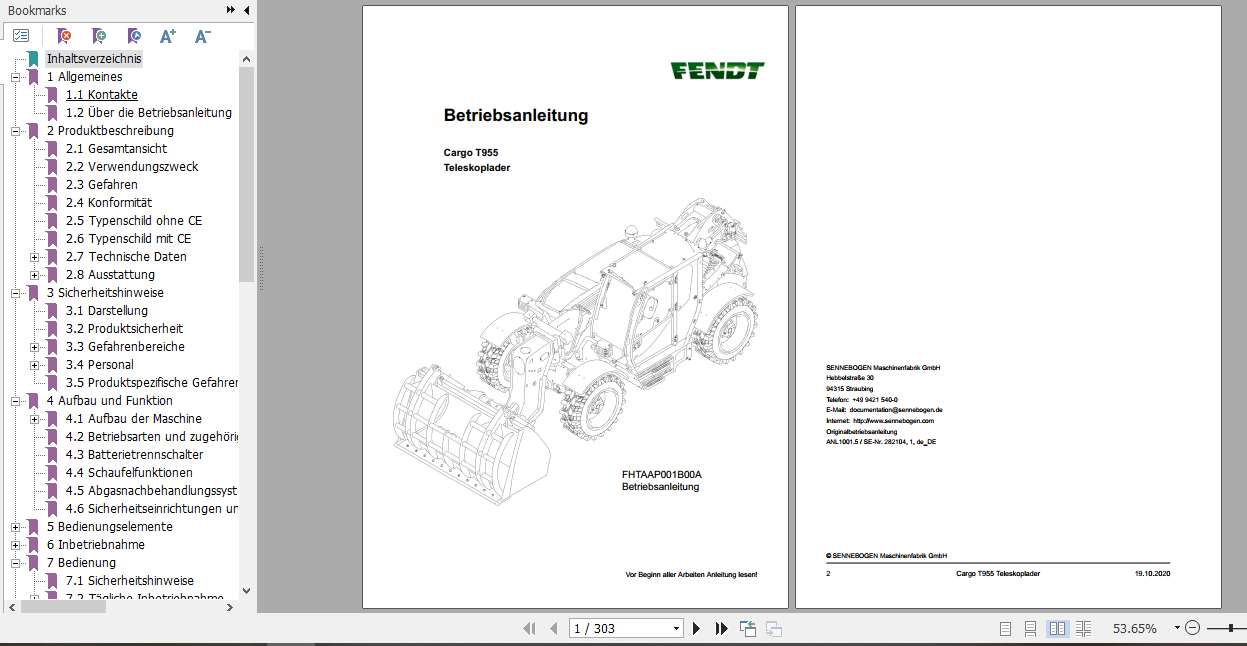Expand the 6 Inbetriebnahme node
This screenshot has height=646, width=1247.
pos(16,545)
